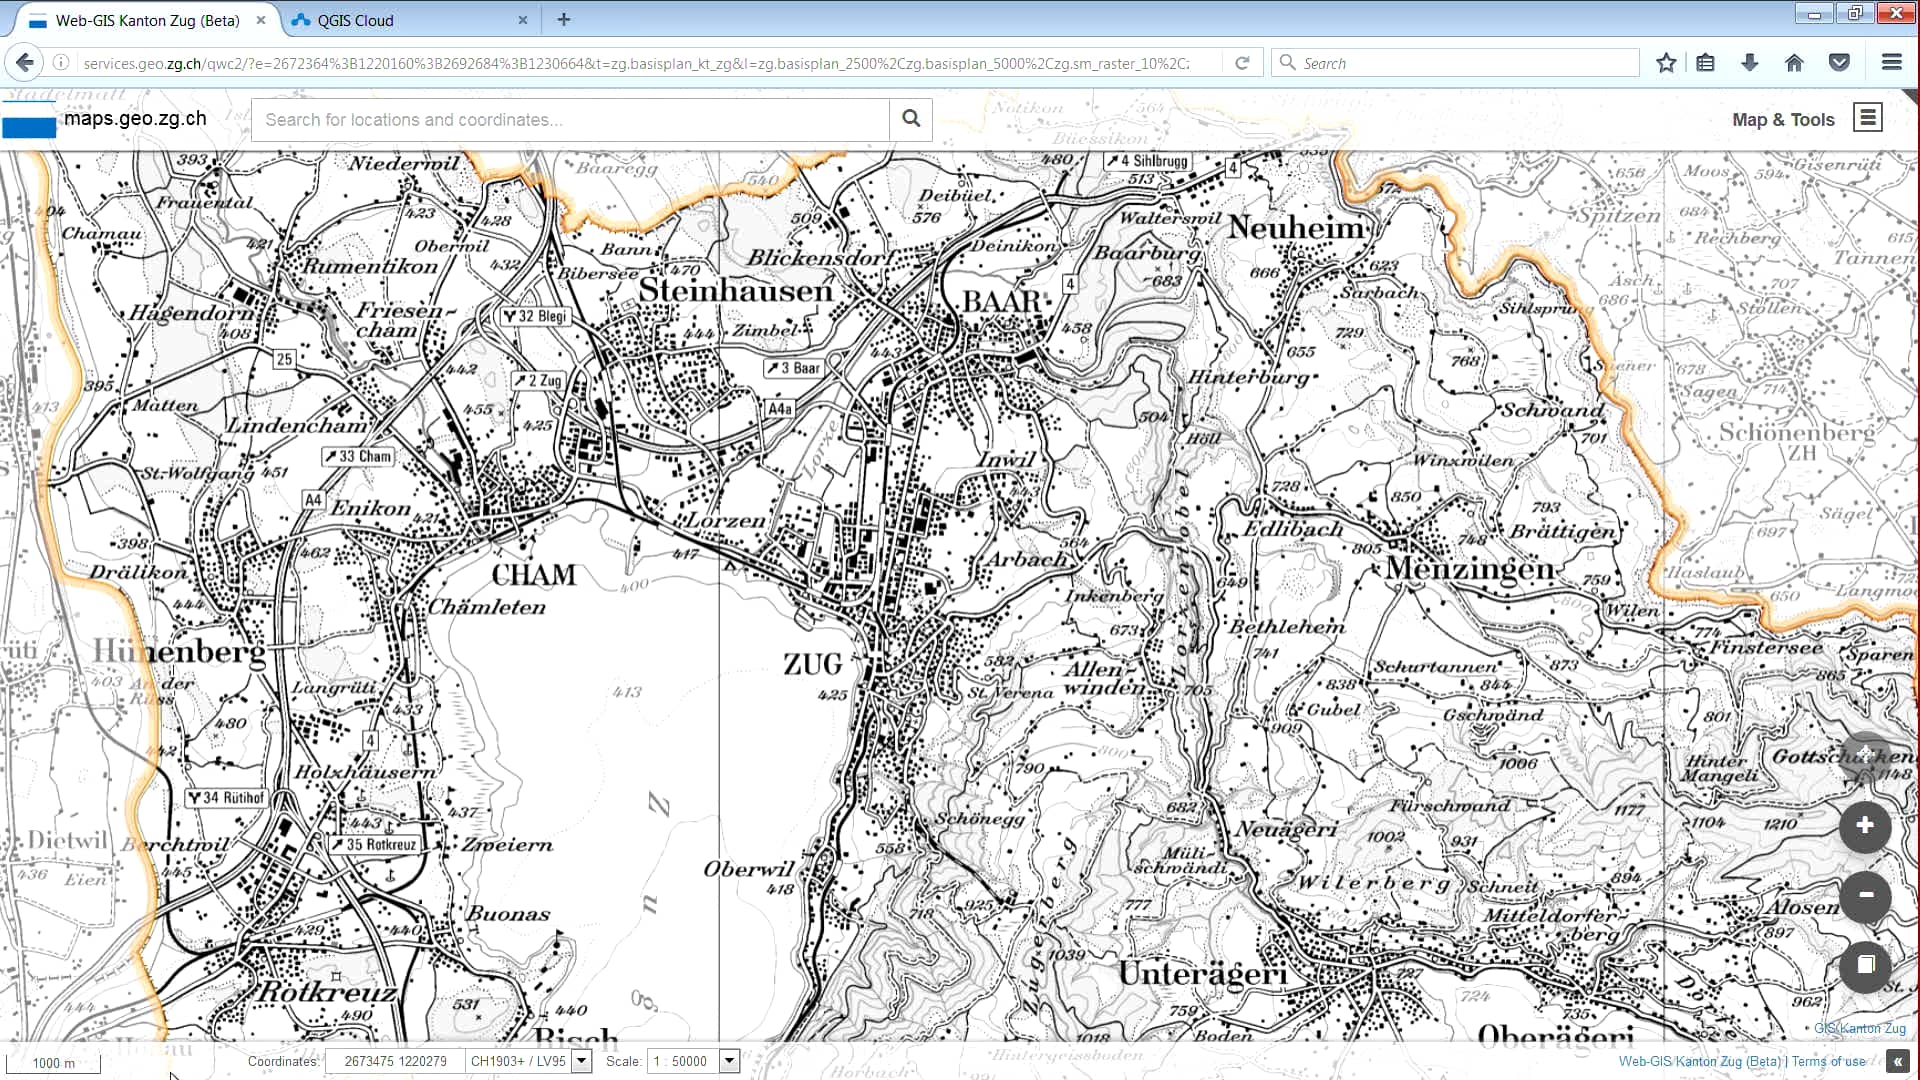Click the Menzingen label on the map
The height and width of the screenshot is (1080, 1920).
(1470, 568)
